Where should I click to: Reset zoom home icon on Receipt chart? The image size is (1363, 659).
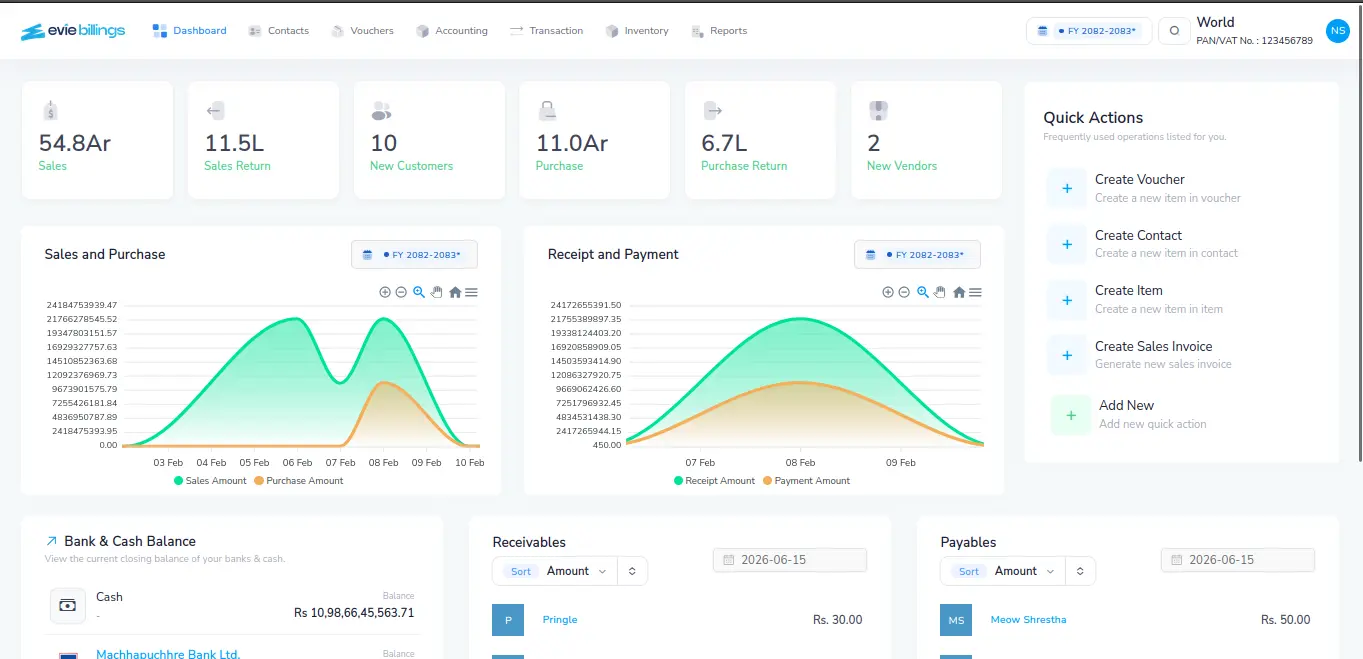point(959,292)
